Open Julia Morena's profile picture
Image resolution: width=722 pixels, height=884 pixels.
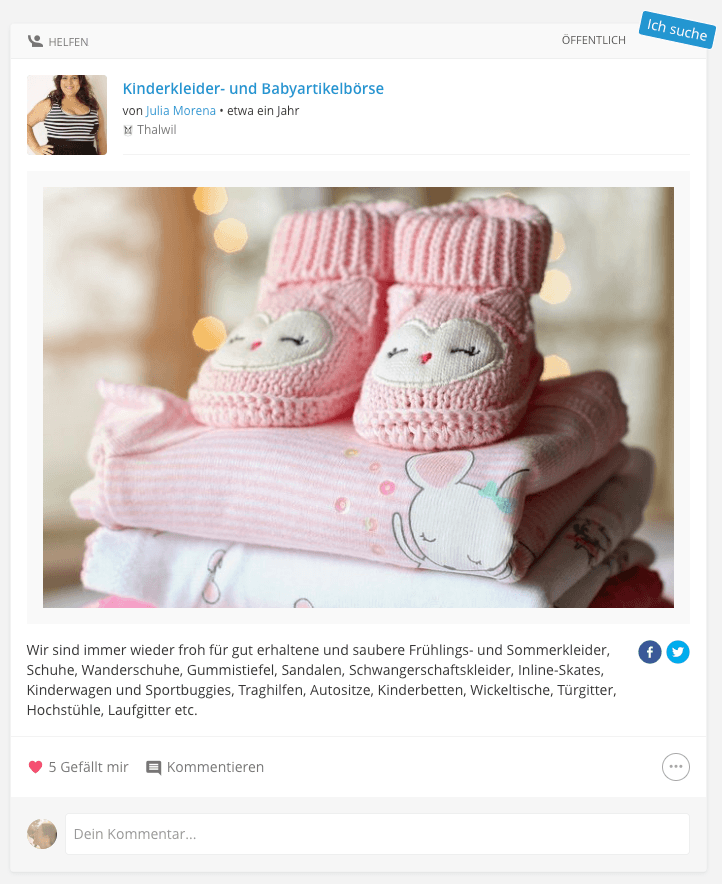pyautogui.click(x=67, y=115)
